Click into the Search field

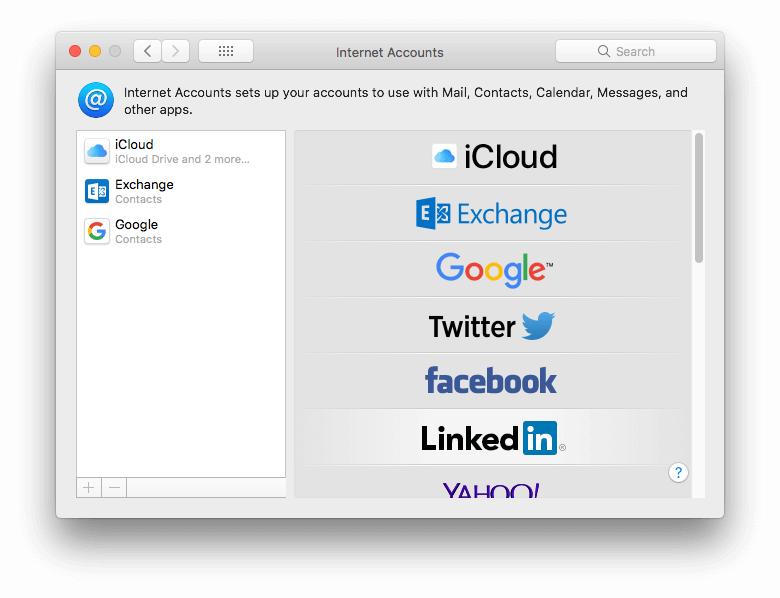coord(636,51)
